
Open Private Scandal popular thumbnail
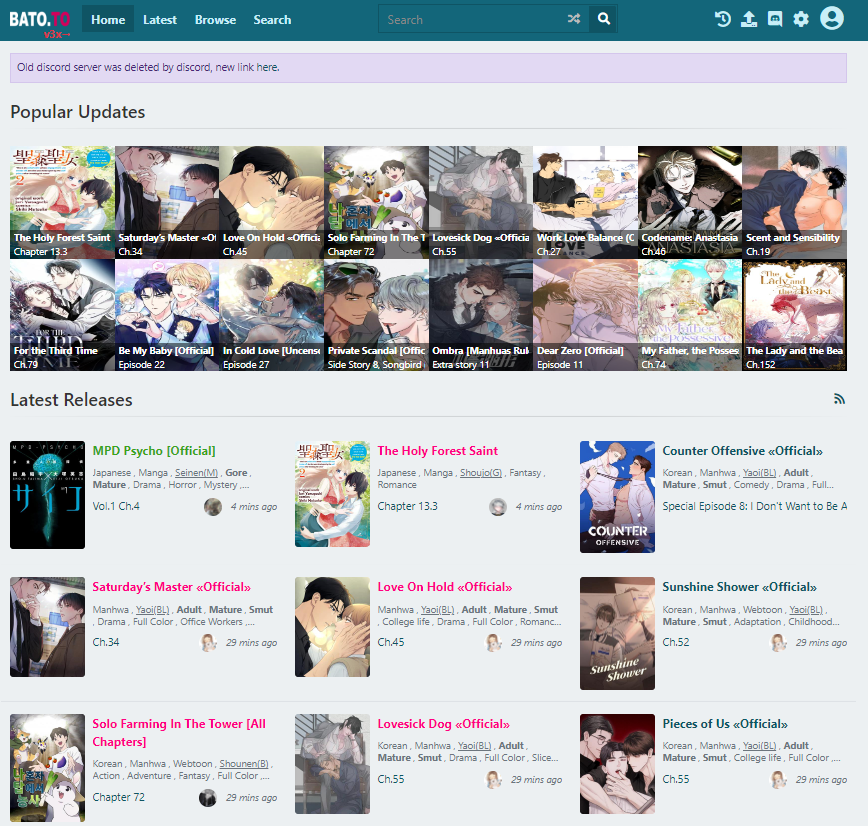pyautogui.click(x=376, y=315)
